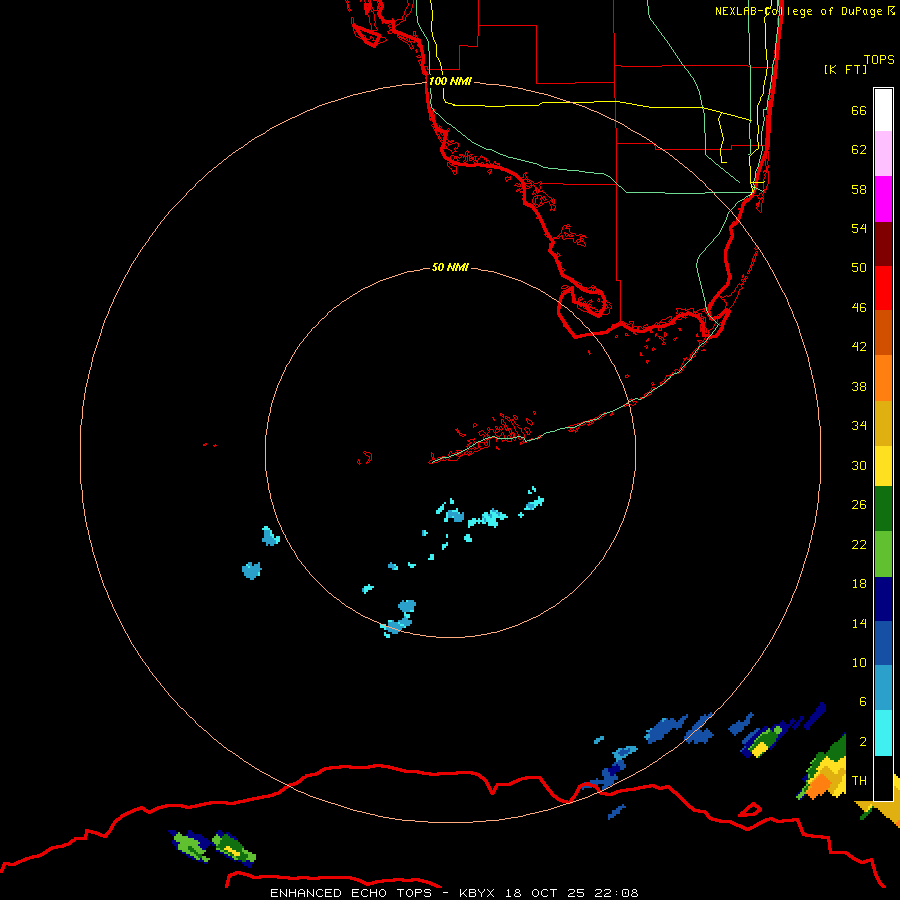The height and width of the screenshot is (900, 900).
Task: Click the legend value '46'
Action: (x=859, y=308)
